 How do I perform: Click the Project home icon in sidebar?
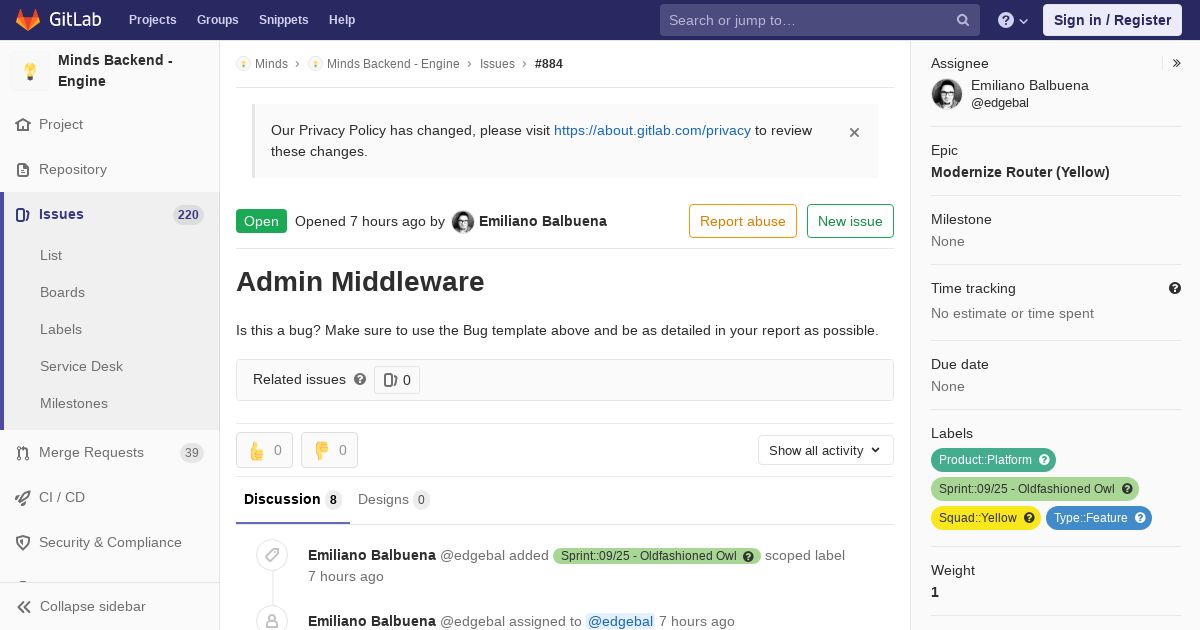click(x=23, y=125)
